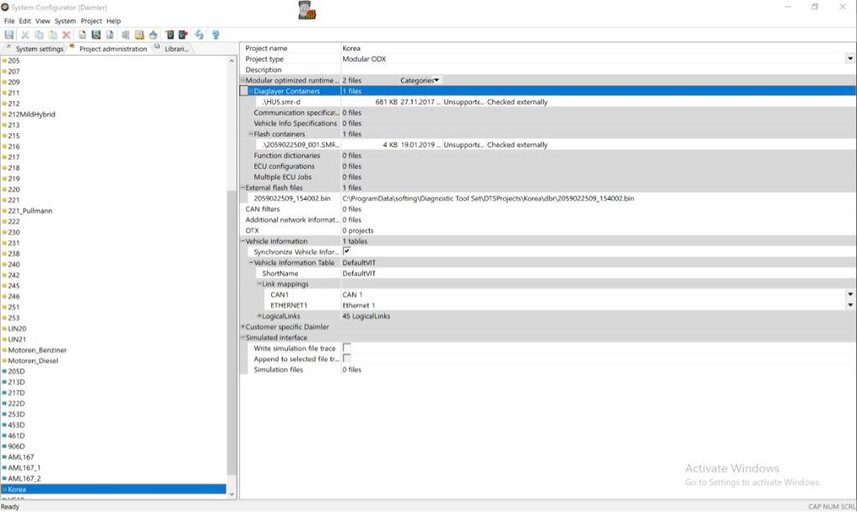Click the blue Refresh arrows toolbar icon

click(x=200, y=34)
